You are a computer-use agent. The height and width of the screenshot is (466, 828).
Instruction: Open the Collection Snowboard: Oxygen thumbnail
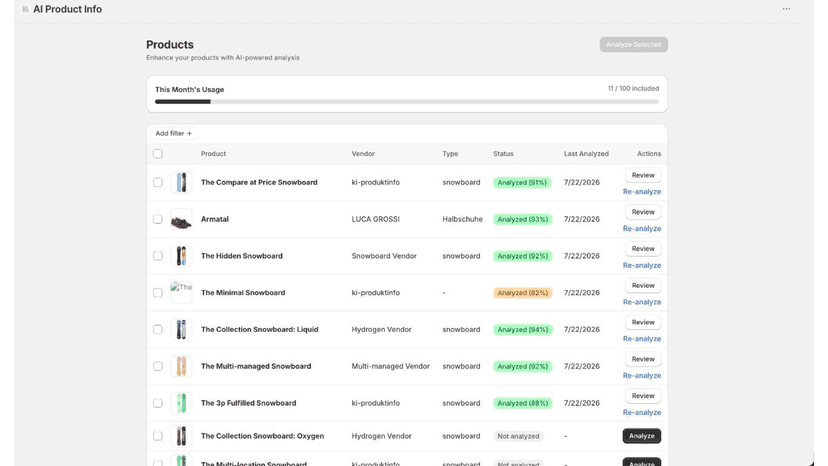181,436
